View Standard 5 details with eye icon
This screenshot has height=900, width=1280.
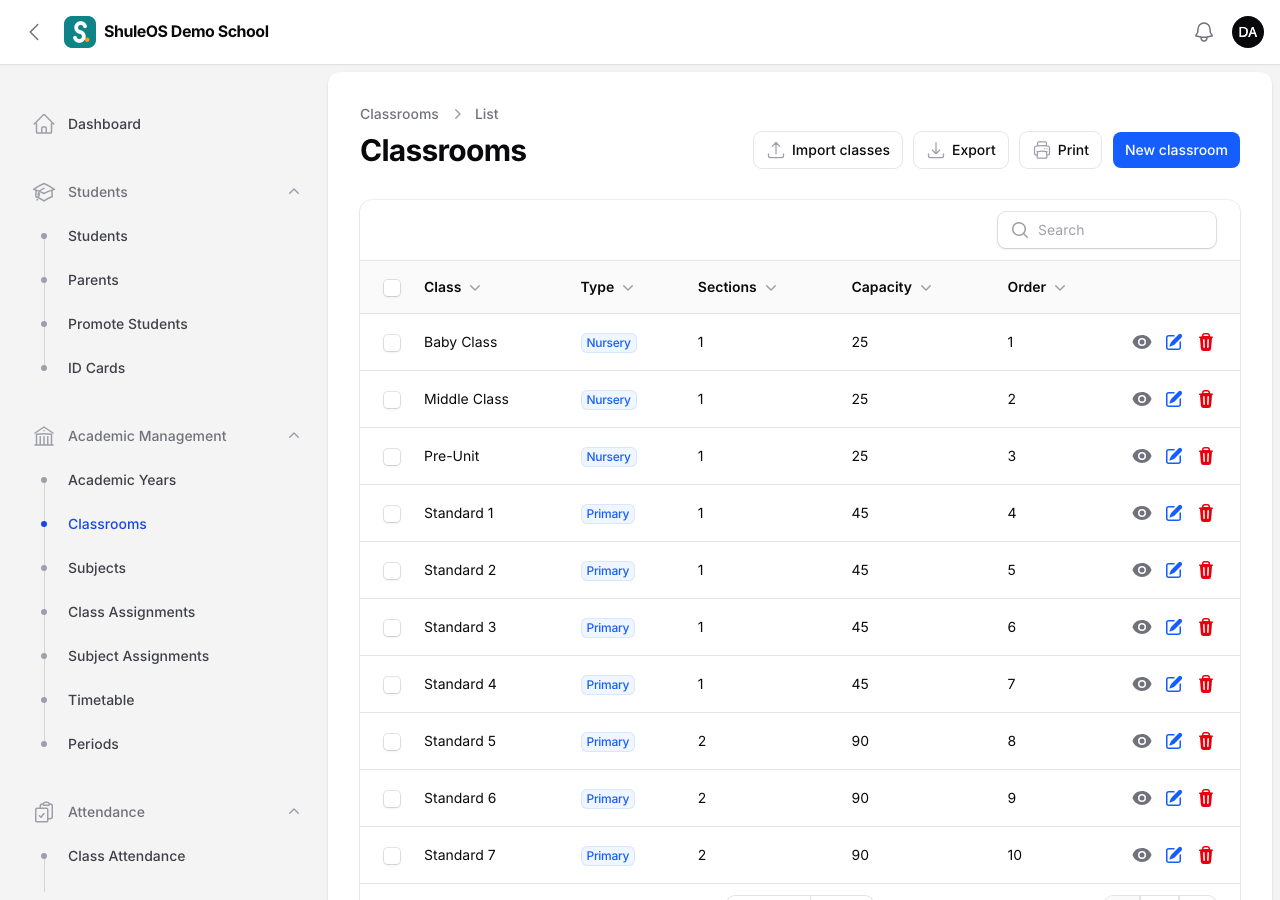(1142, 741)
